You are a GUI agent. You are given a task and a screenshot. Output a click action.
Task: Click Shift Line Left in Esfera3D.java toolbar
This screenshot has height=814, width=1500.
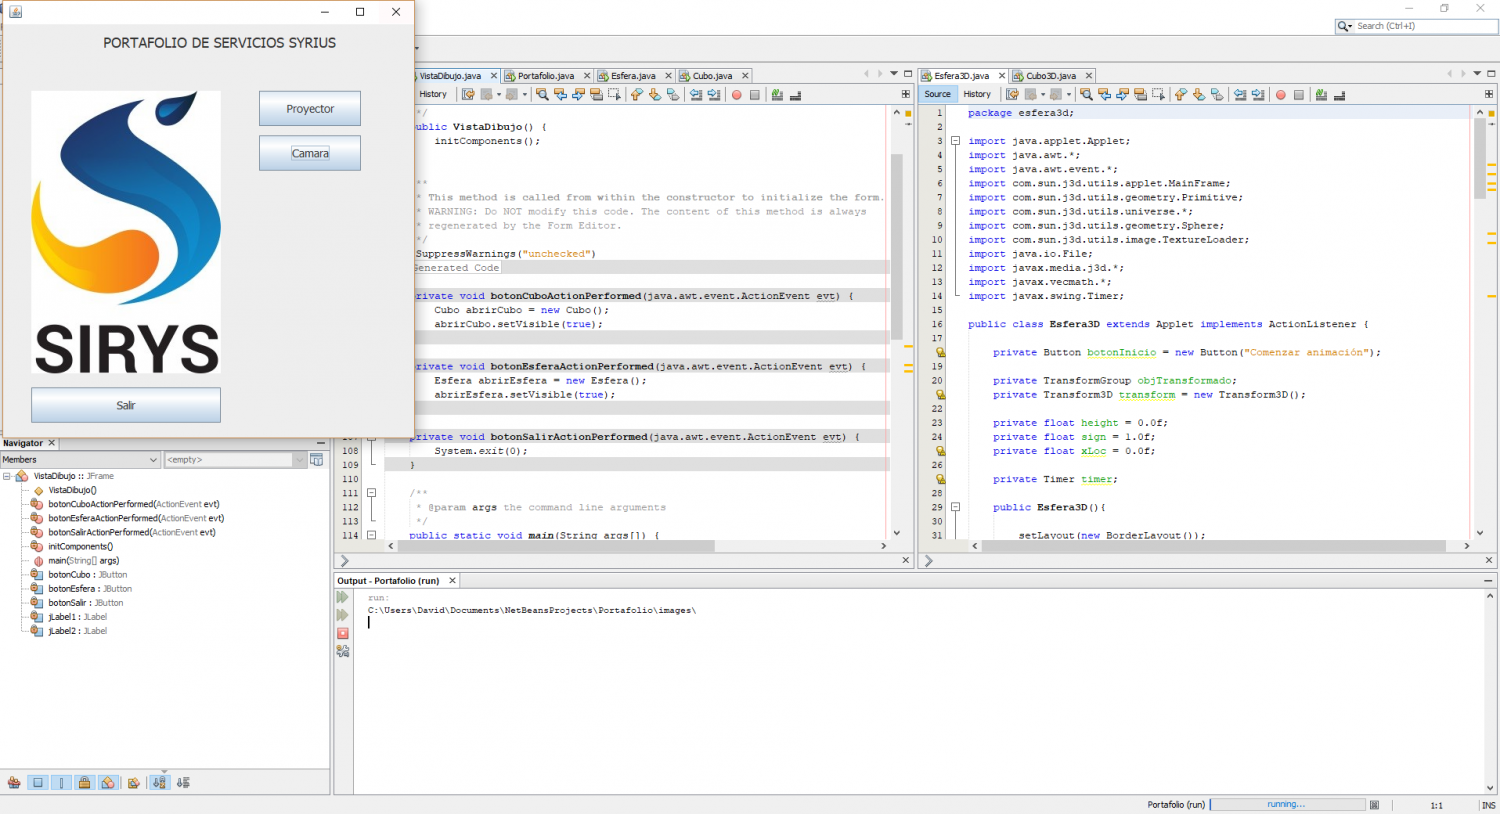[1240, 94]
